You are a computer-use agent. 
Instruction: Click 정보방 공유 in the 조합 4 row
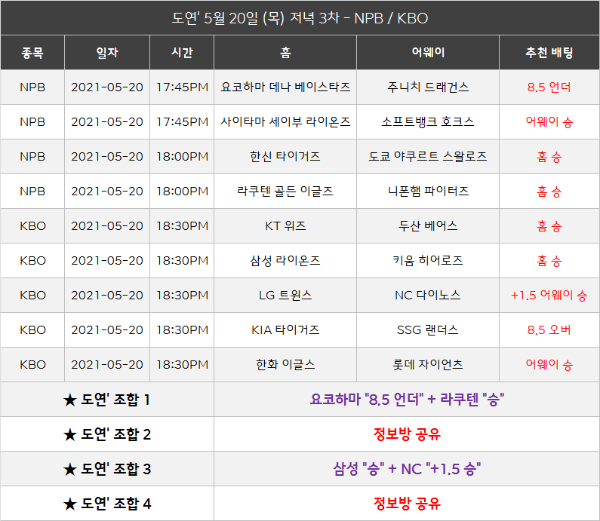[x=407, y=504]
